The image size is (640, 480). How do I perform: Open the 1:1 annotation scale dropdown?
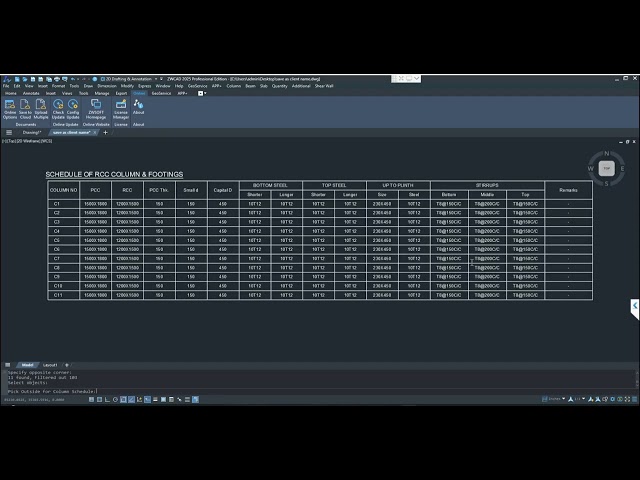click(x=583, y=399)
